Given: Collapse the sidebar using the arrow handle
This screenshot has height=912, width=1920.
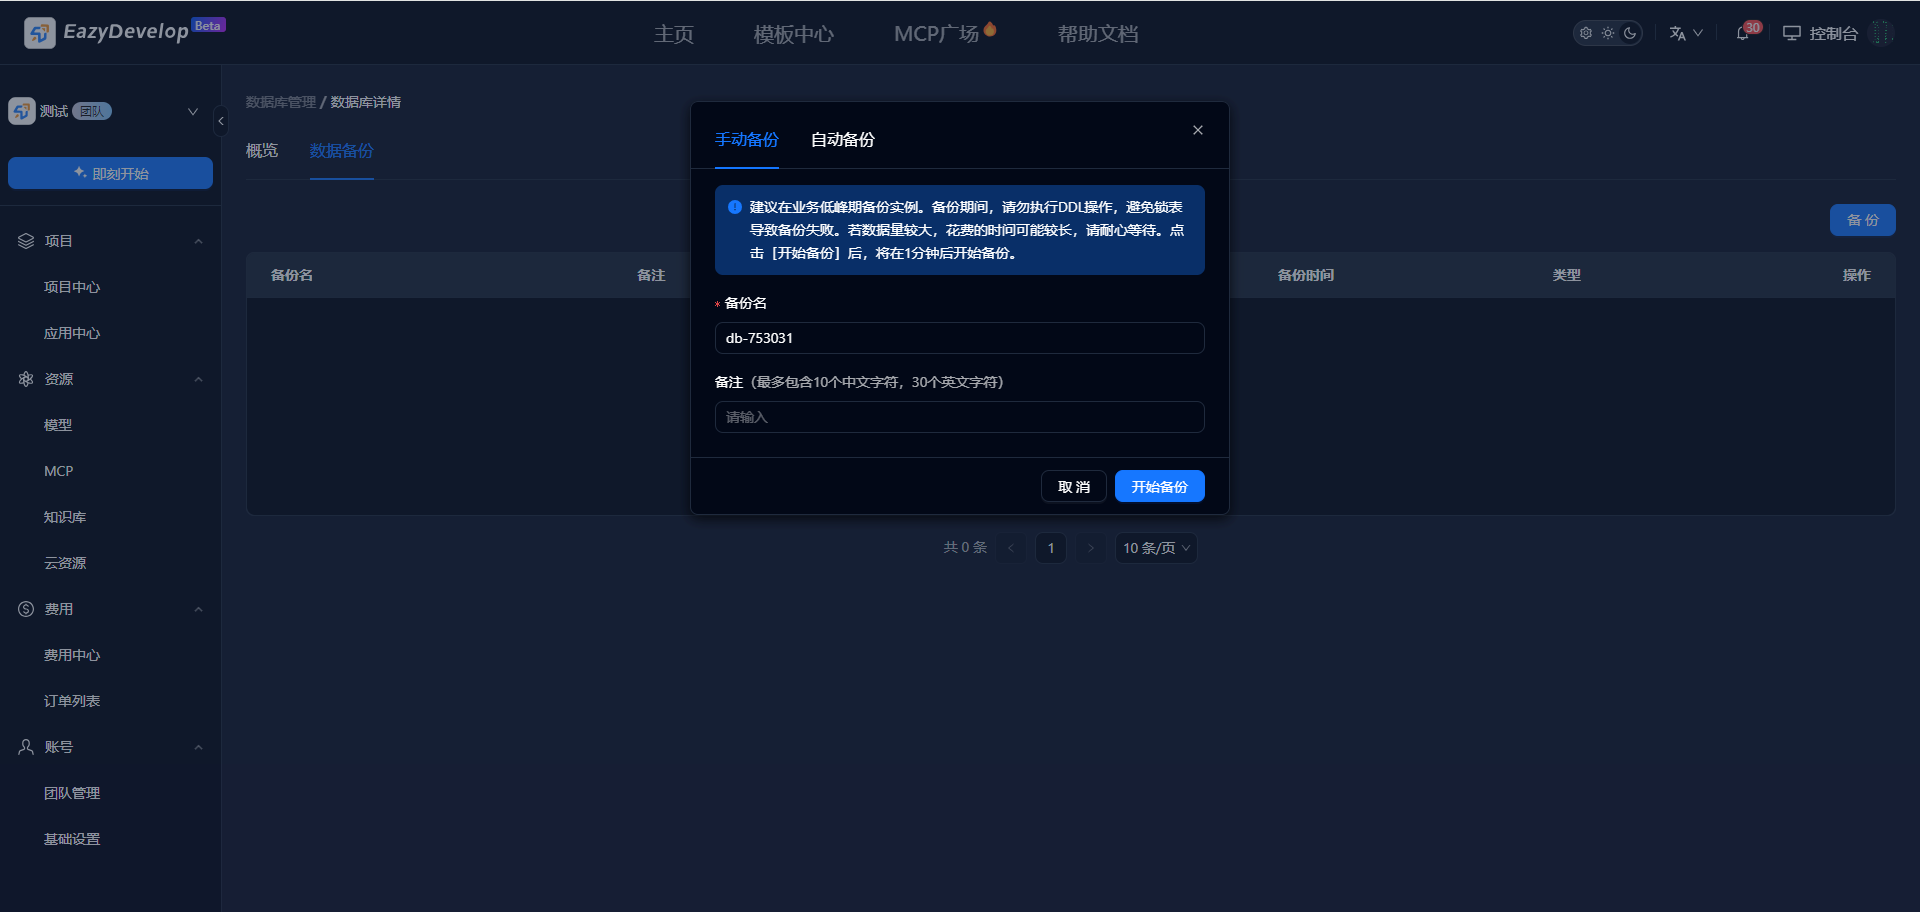Looking at the screenshot, I should pos(221,121).
